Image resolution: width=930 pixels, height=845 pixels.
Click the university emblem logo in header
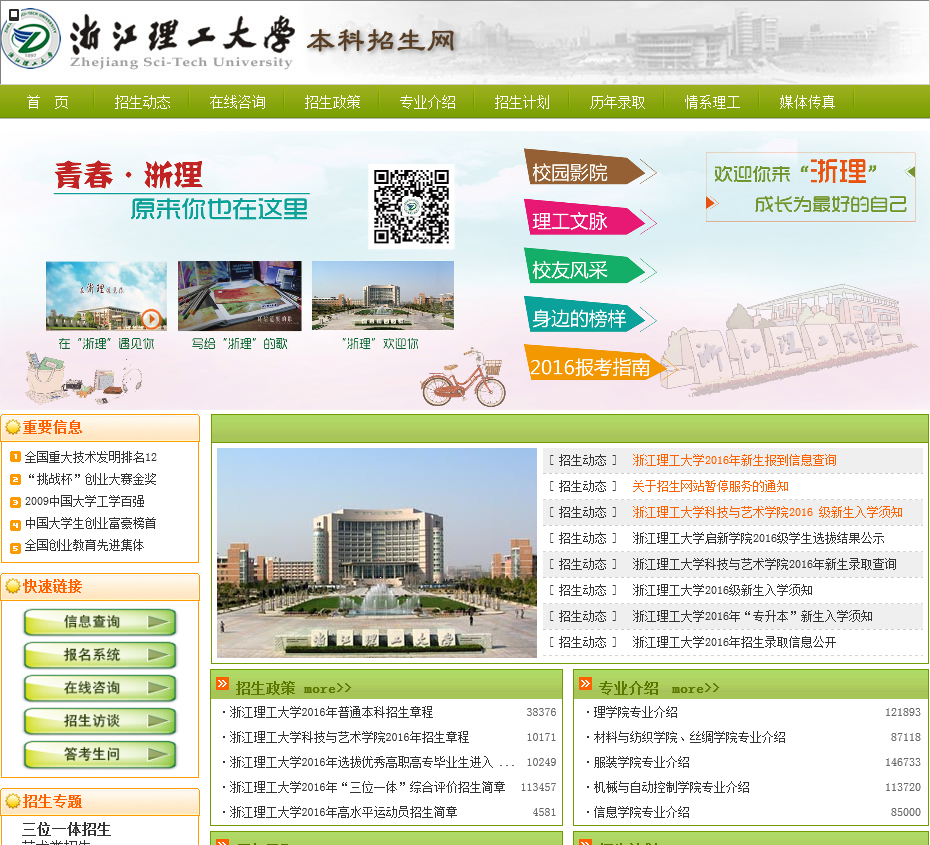tap(31, 39)
